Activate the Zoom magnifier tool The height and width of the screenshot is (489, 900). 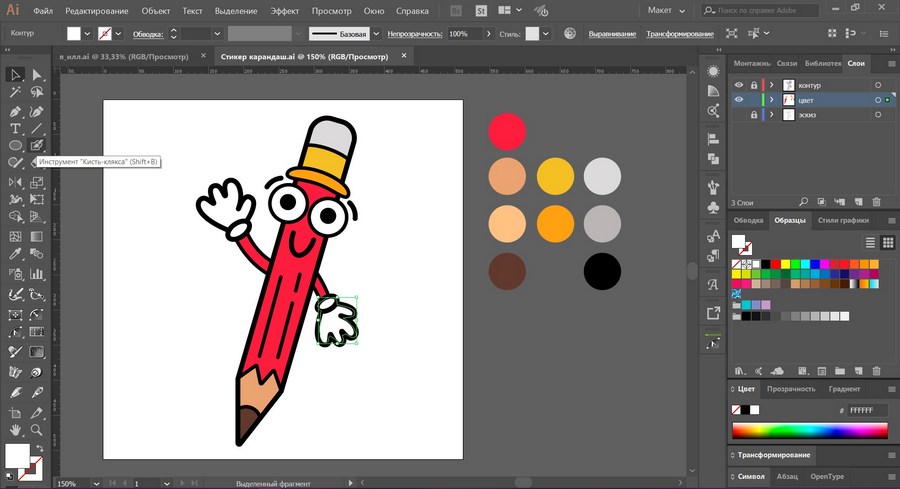[37, 429]
